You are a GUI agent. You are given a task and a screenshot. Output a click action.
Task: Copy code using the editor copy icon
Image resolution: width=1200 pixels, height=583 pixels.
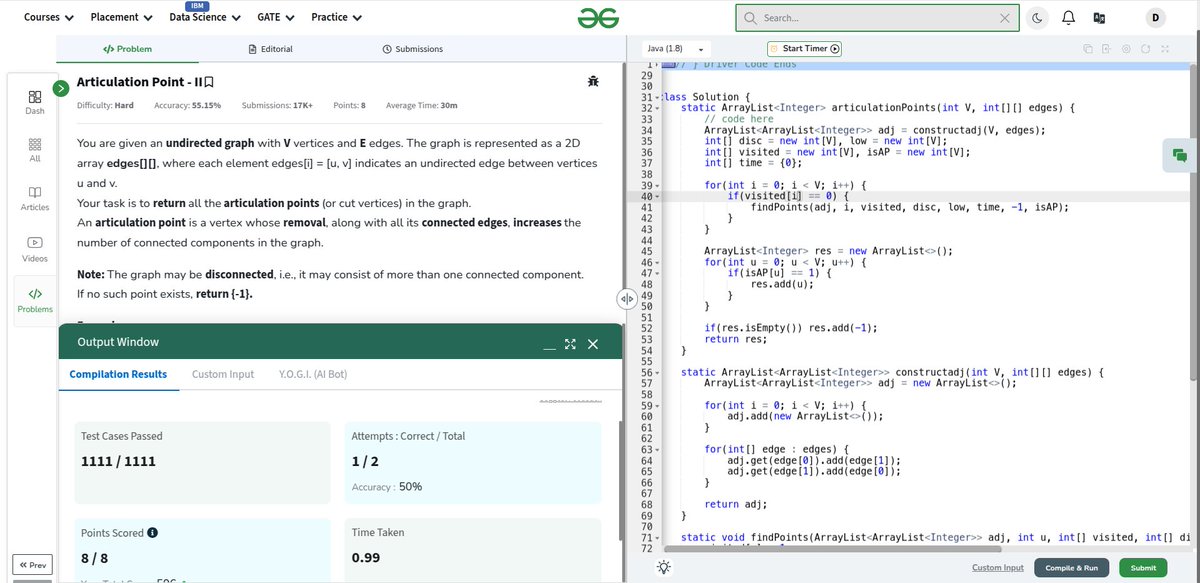coord(1088,48)
